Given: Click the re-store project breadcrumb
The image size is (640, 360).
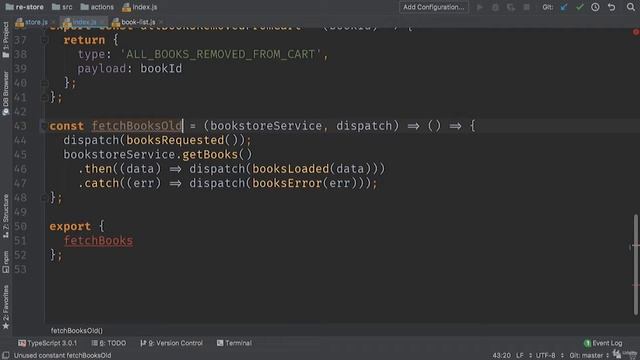Looking at the screenshot, I should [x=24, y=7].
